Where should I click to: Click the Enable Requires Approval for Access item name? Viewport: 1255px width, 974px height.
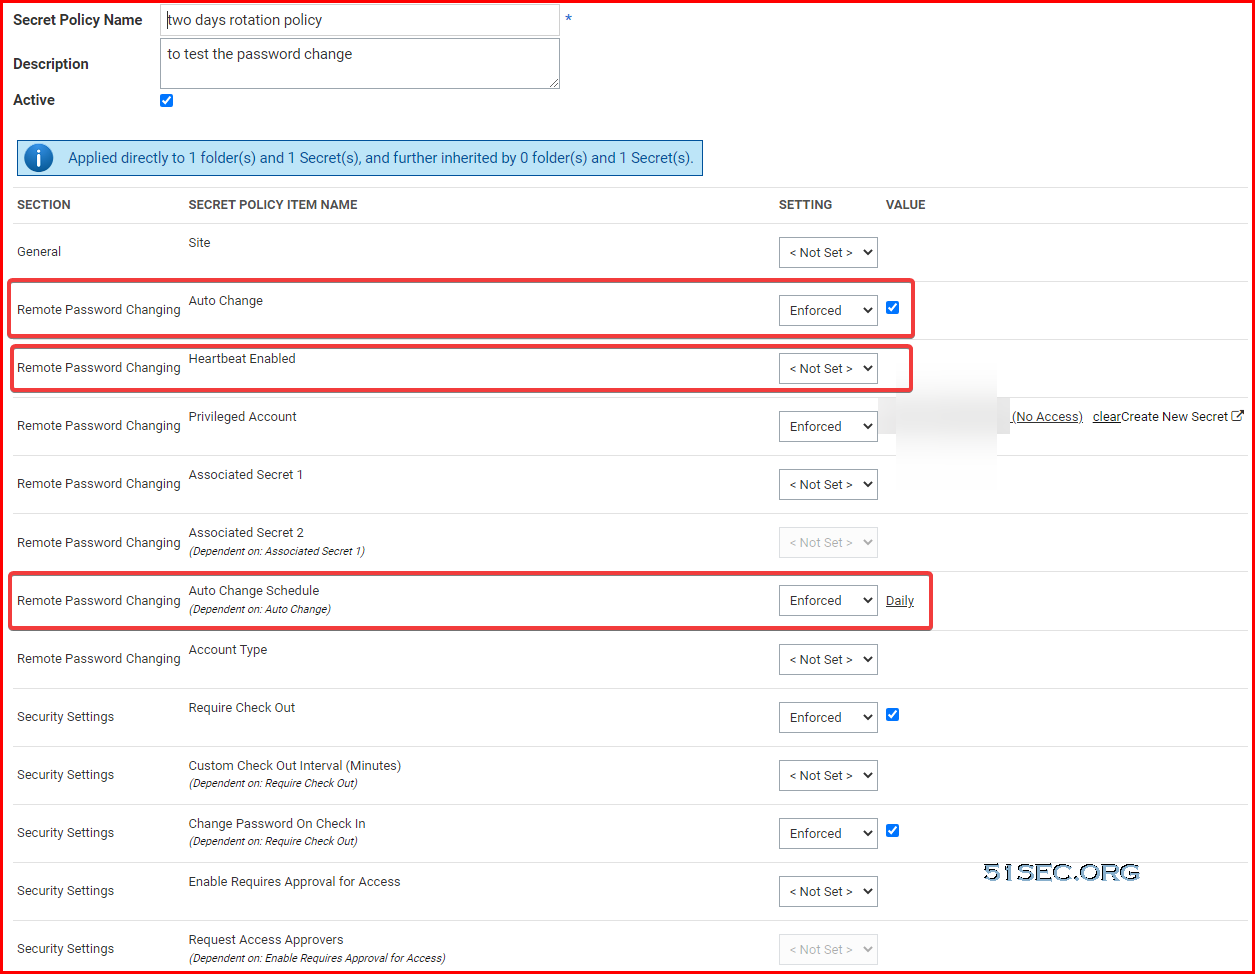(295, 882)
